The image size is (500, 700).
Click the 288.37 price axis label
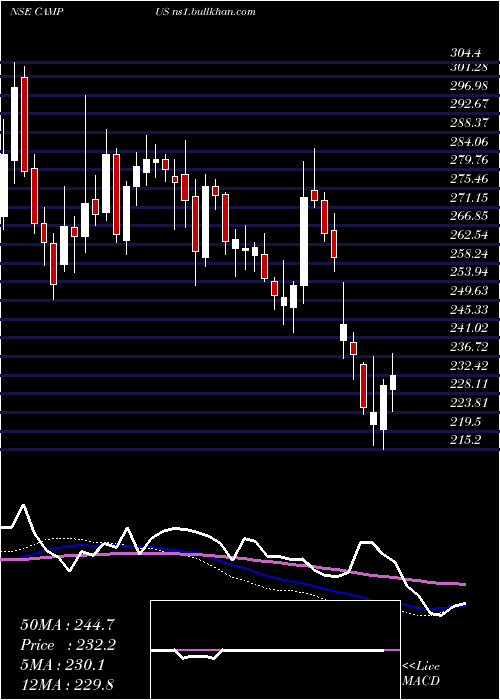click(469, 122)
